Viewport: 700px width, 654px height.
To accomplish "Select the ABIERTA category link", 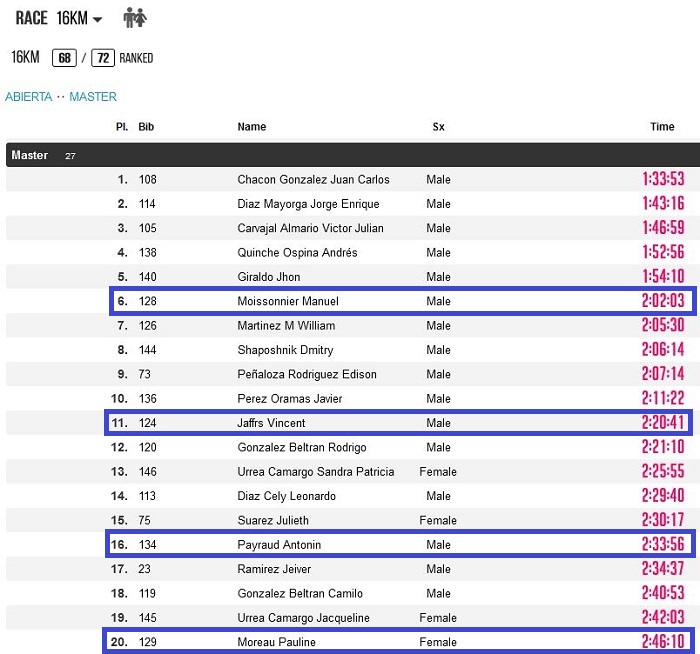I will point(28,97).
